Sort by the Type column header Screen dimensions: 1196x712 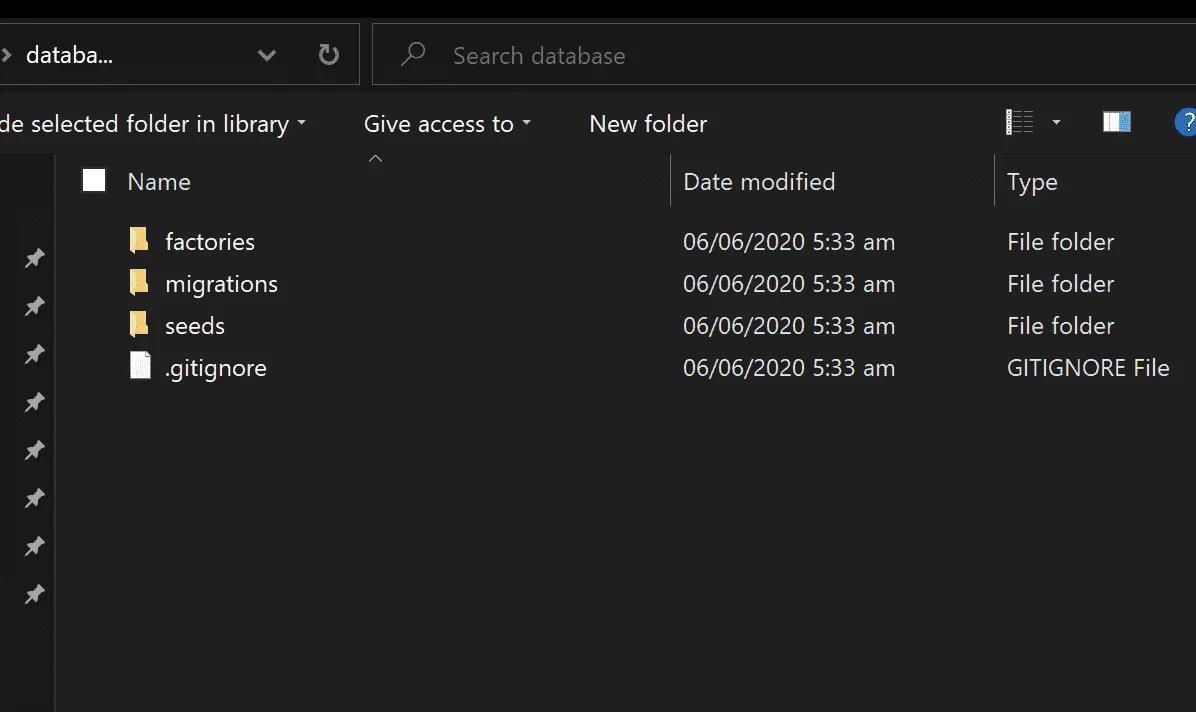[1032, 182]
